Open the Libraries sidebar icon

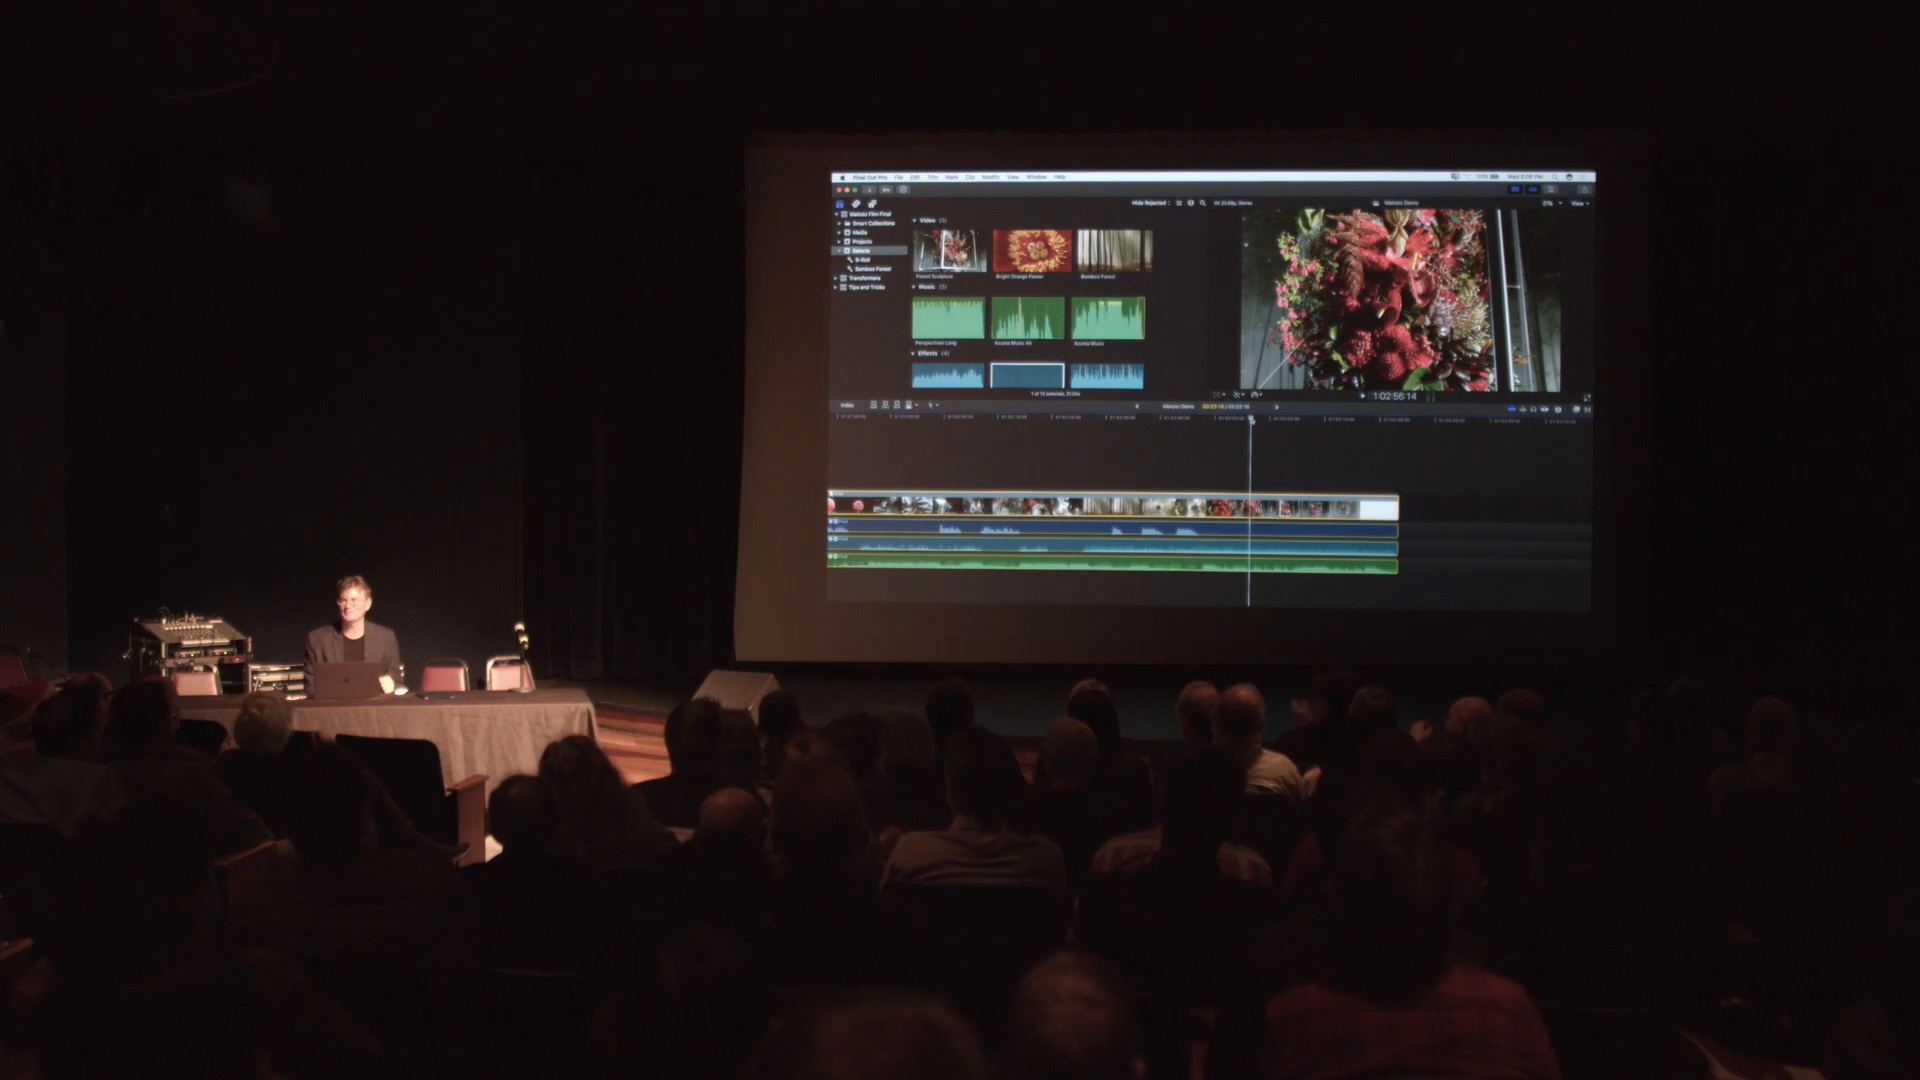click(839, 204)
